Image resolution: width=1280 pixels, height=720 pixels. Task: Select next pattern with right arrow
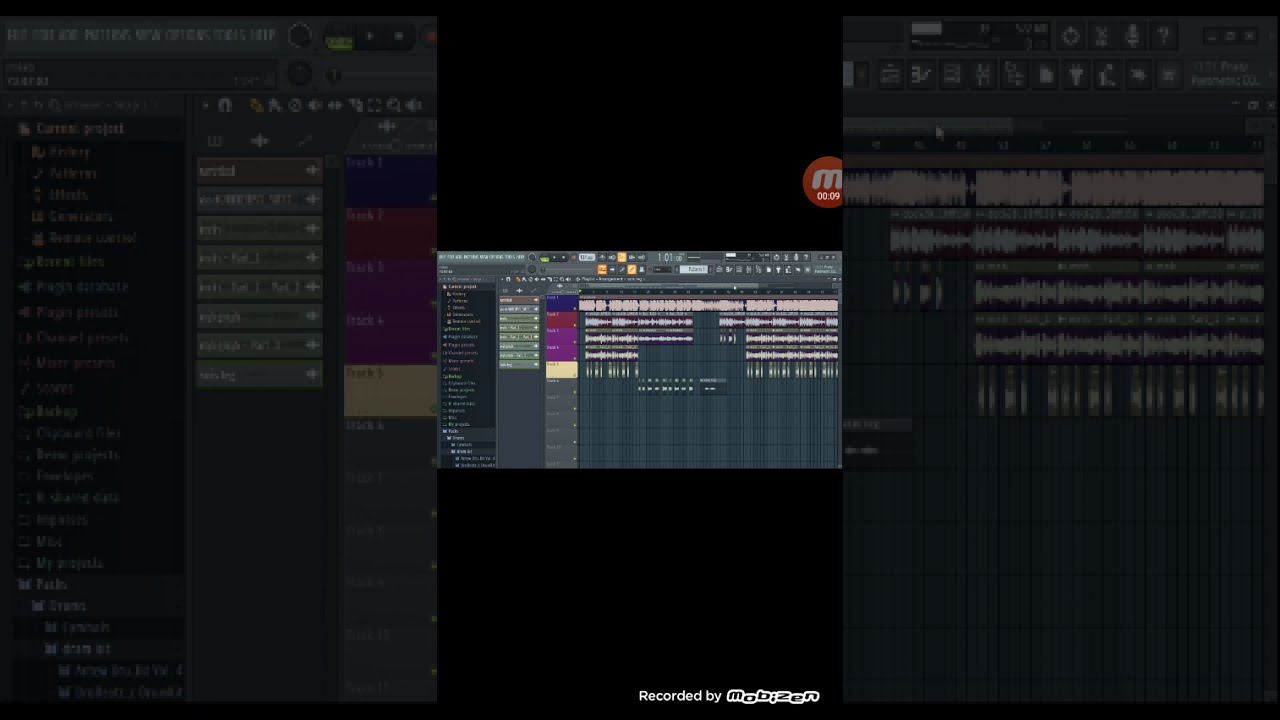pos(711,269)
